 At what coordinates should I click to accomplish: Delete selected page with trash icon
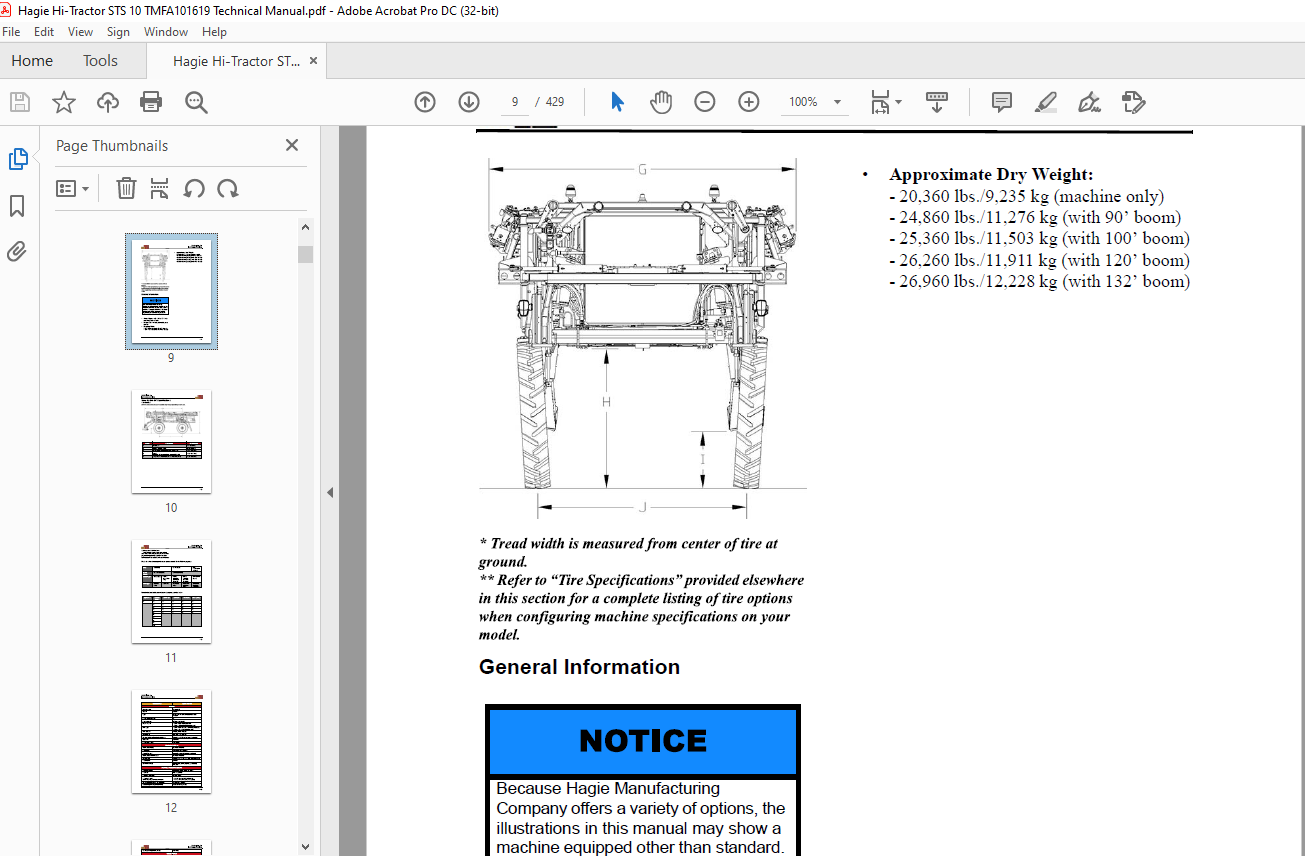click(x=126, y=188)
